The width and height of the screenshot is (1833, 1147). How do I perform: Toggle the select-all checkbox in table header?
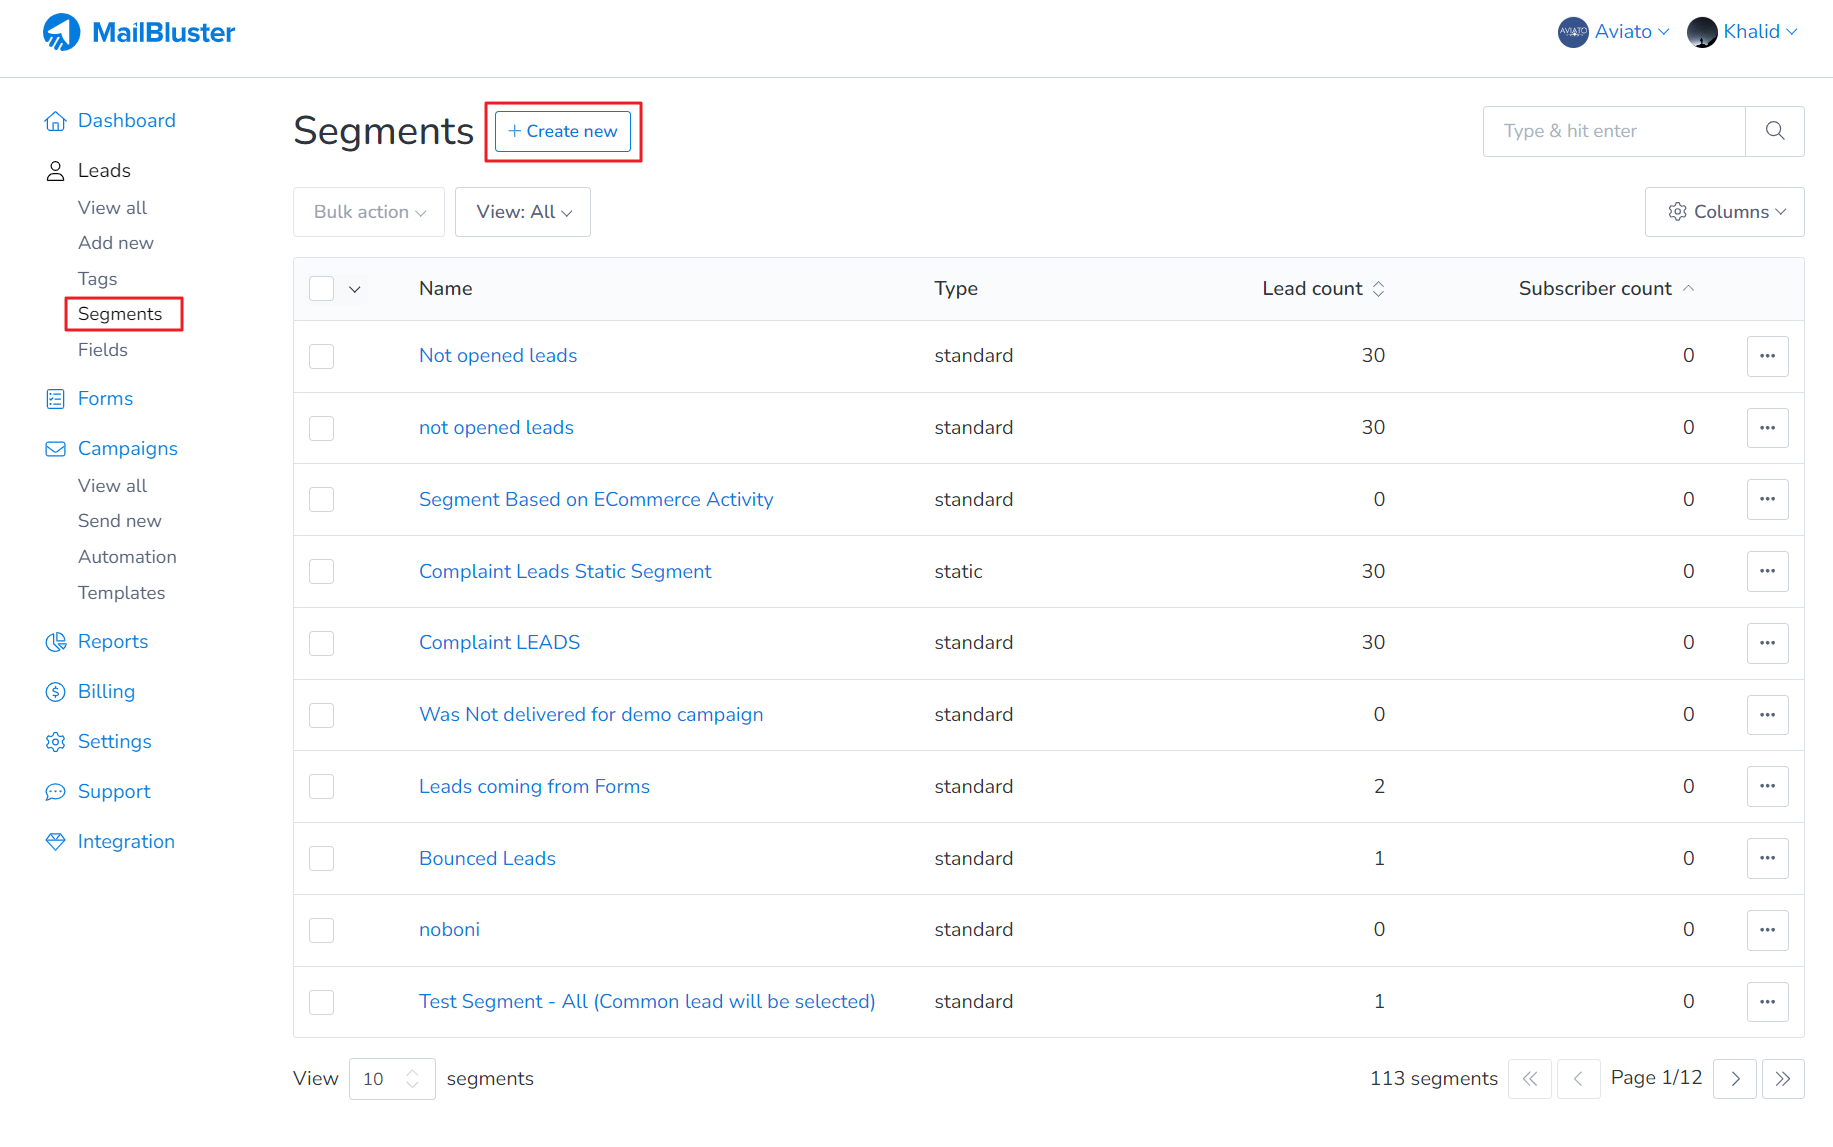(x=321, y=289)
